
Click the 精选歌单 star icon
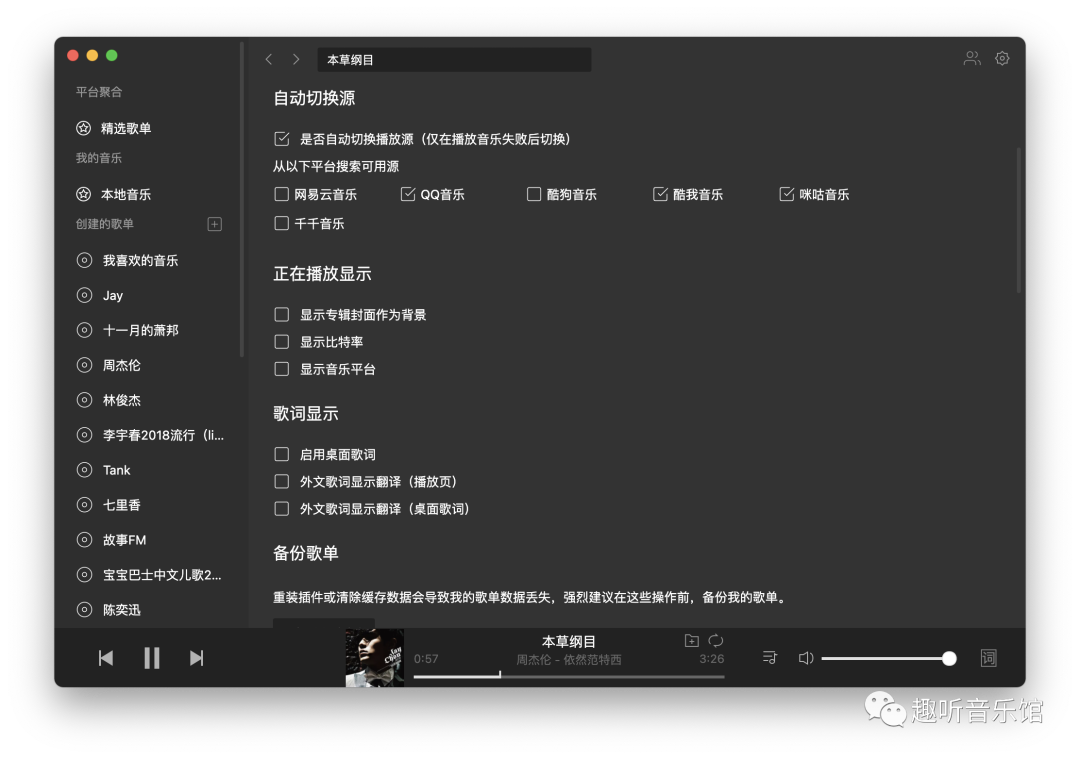(83, 128)
